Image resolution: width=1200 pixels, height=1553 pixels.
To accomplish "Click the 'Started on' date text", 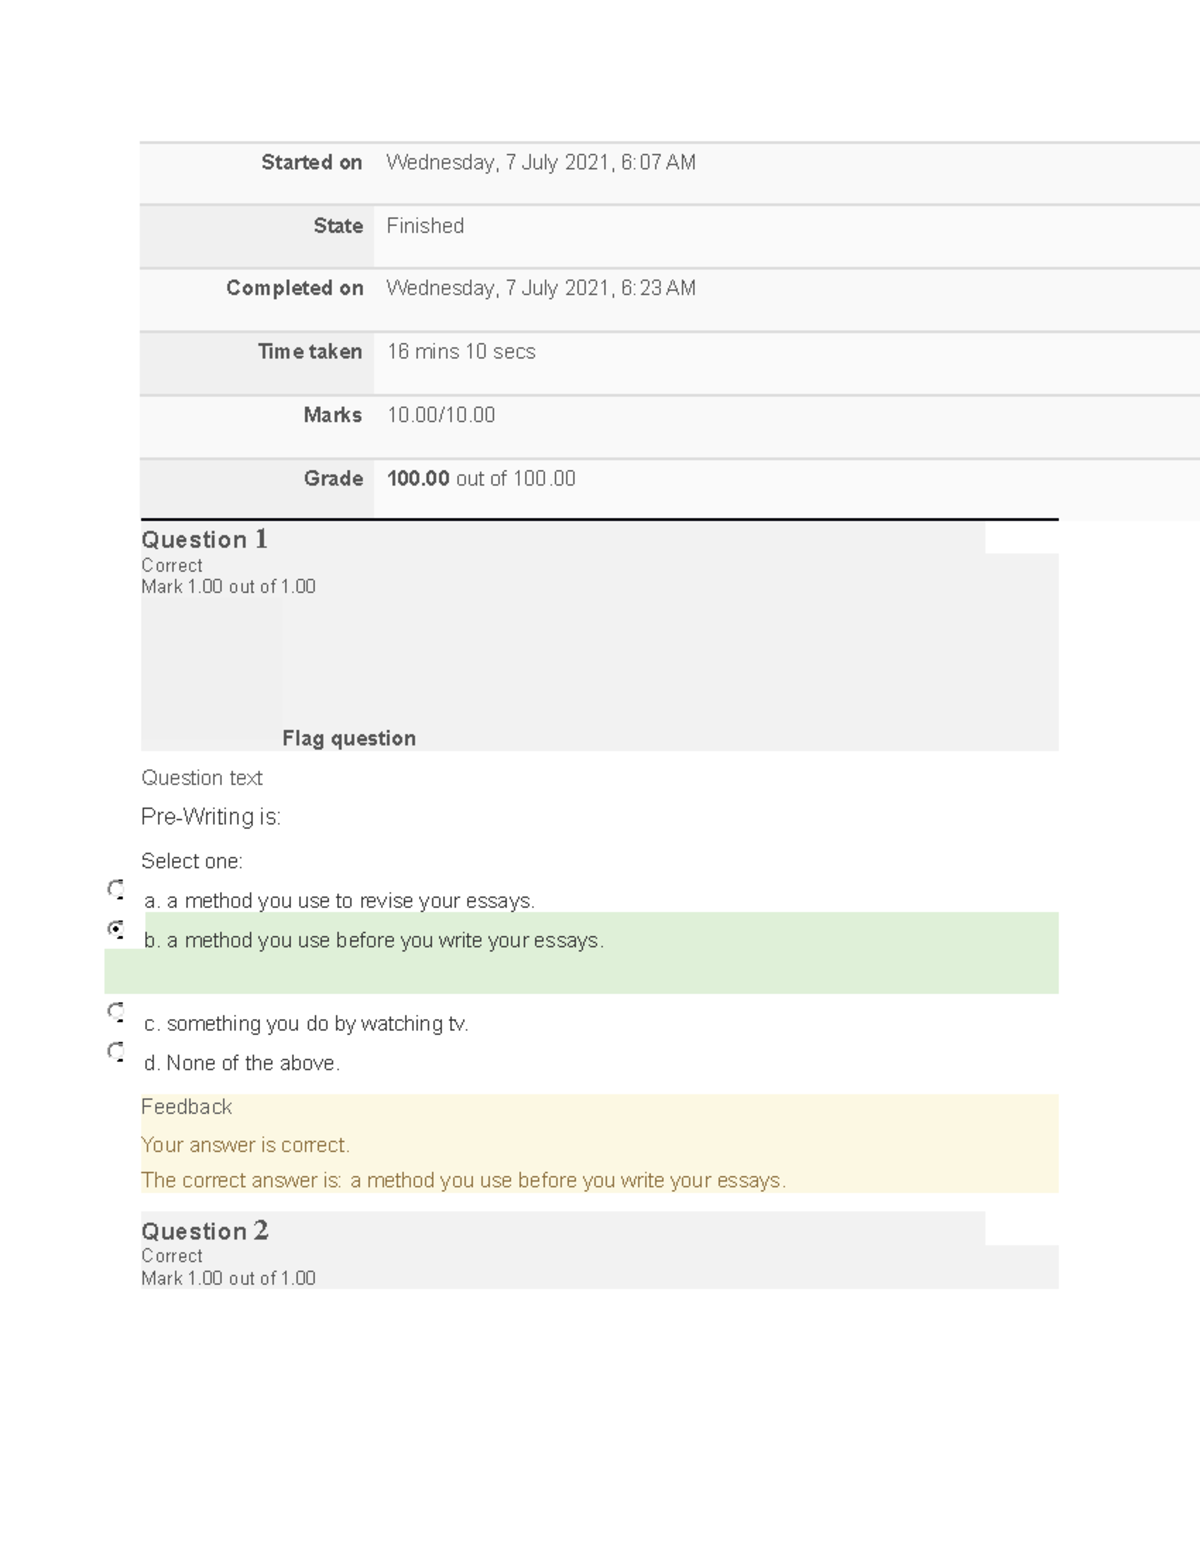I will click(x=543, y=163).
